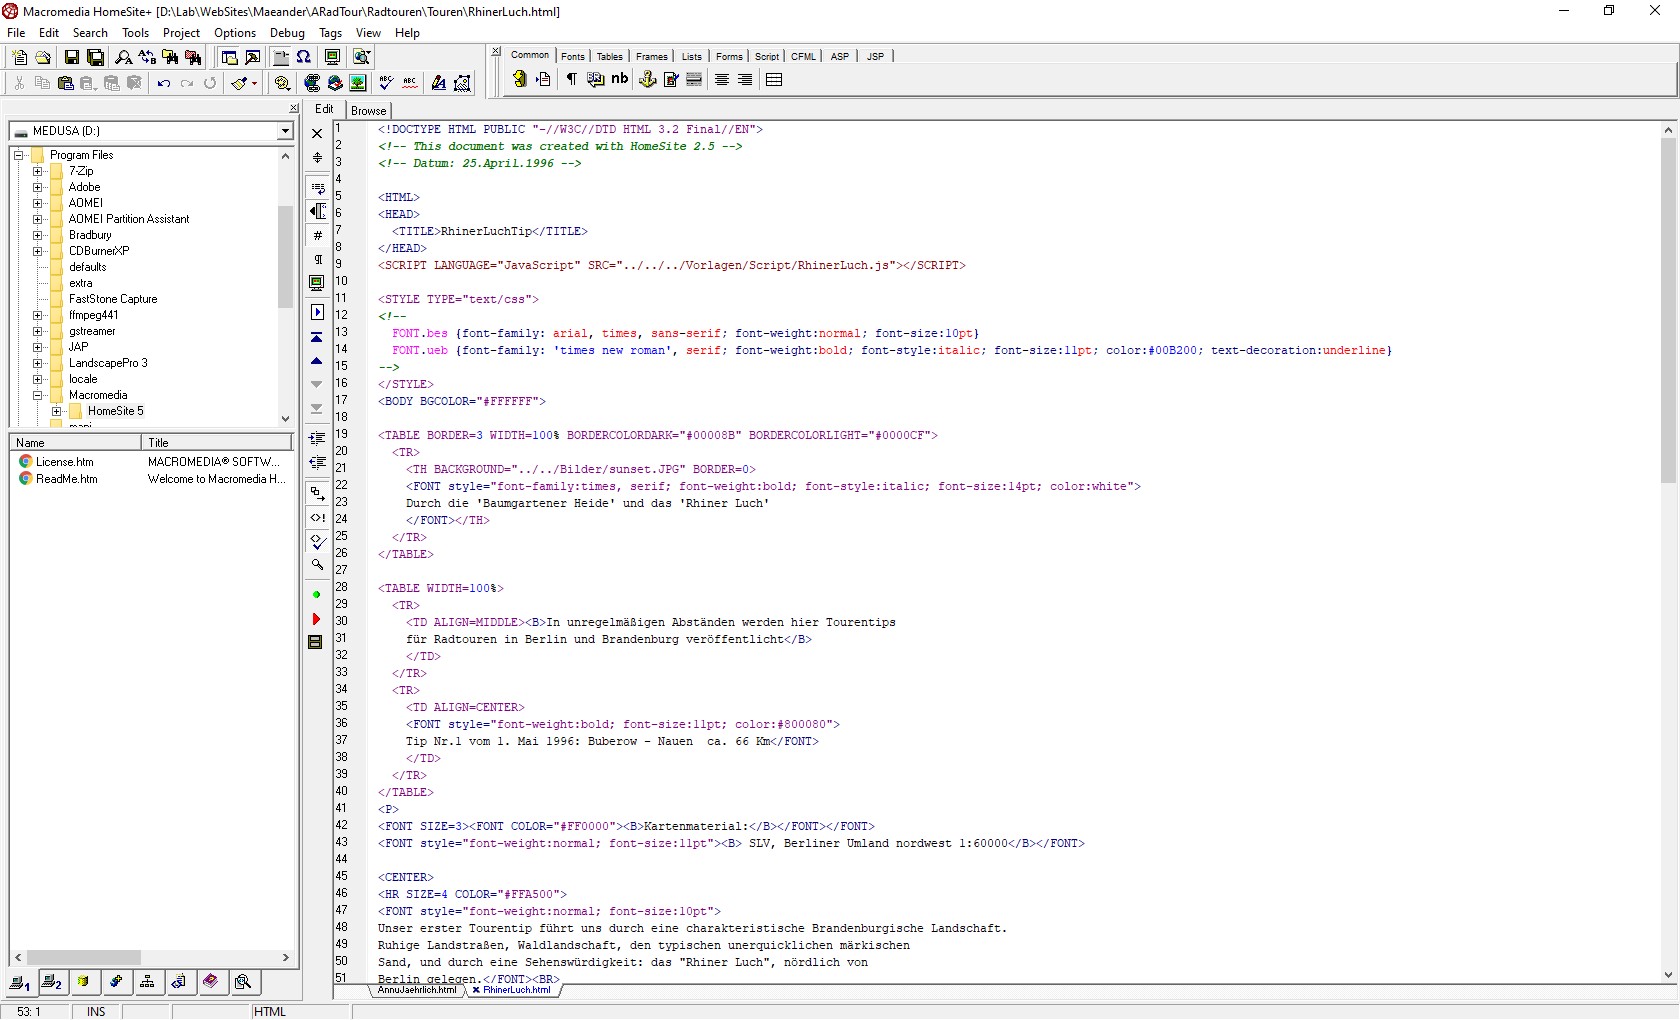Paste using the clipboard Paste icon
The image size is (1680, 1020).
(65, 83)
